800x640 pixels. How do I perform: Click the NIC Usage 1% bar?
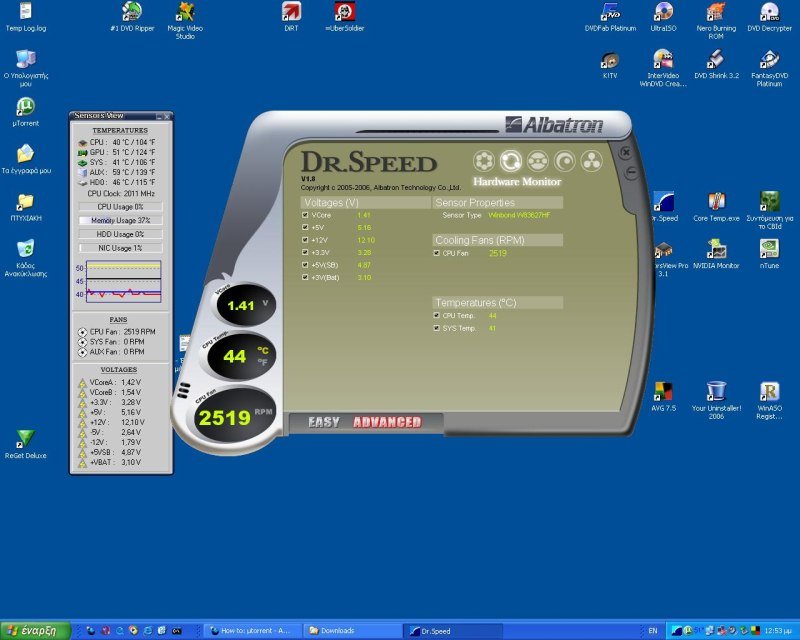click(x=121, y=248)
